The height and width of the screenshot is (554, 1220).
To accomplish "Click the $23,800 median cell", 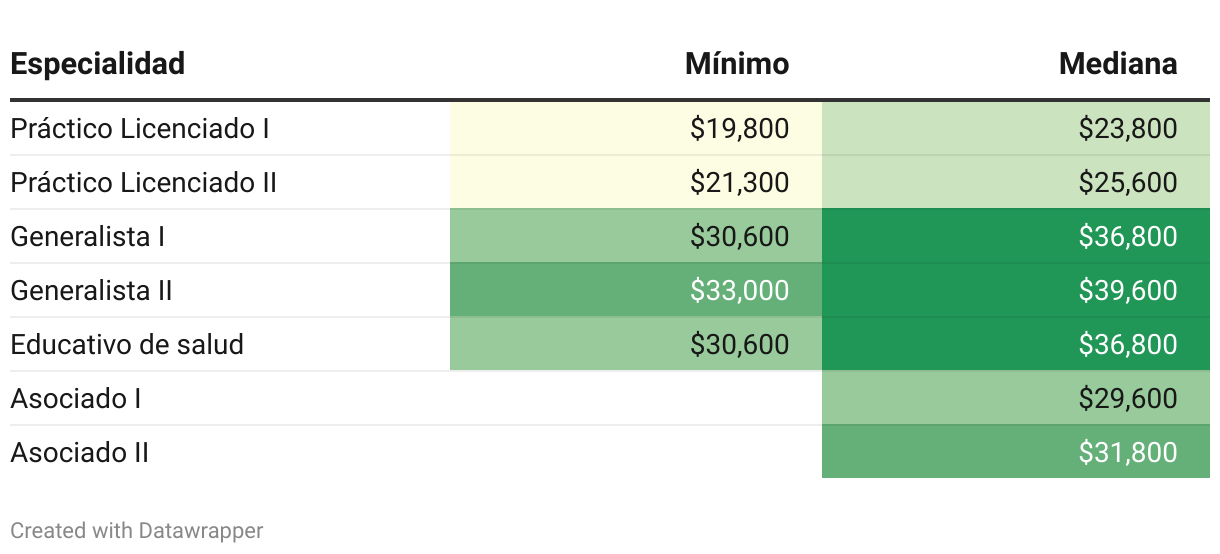I will tap(1127, 128).
